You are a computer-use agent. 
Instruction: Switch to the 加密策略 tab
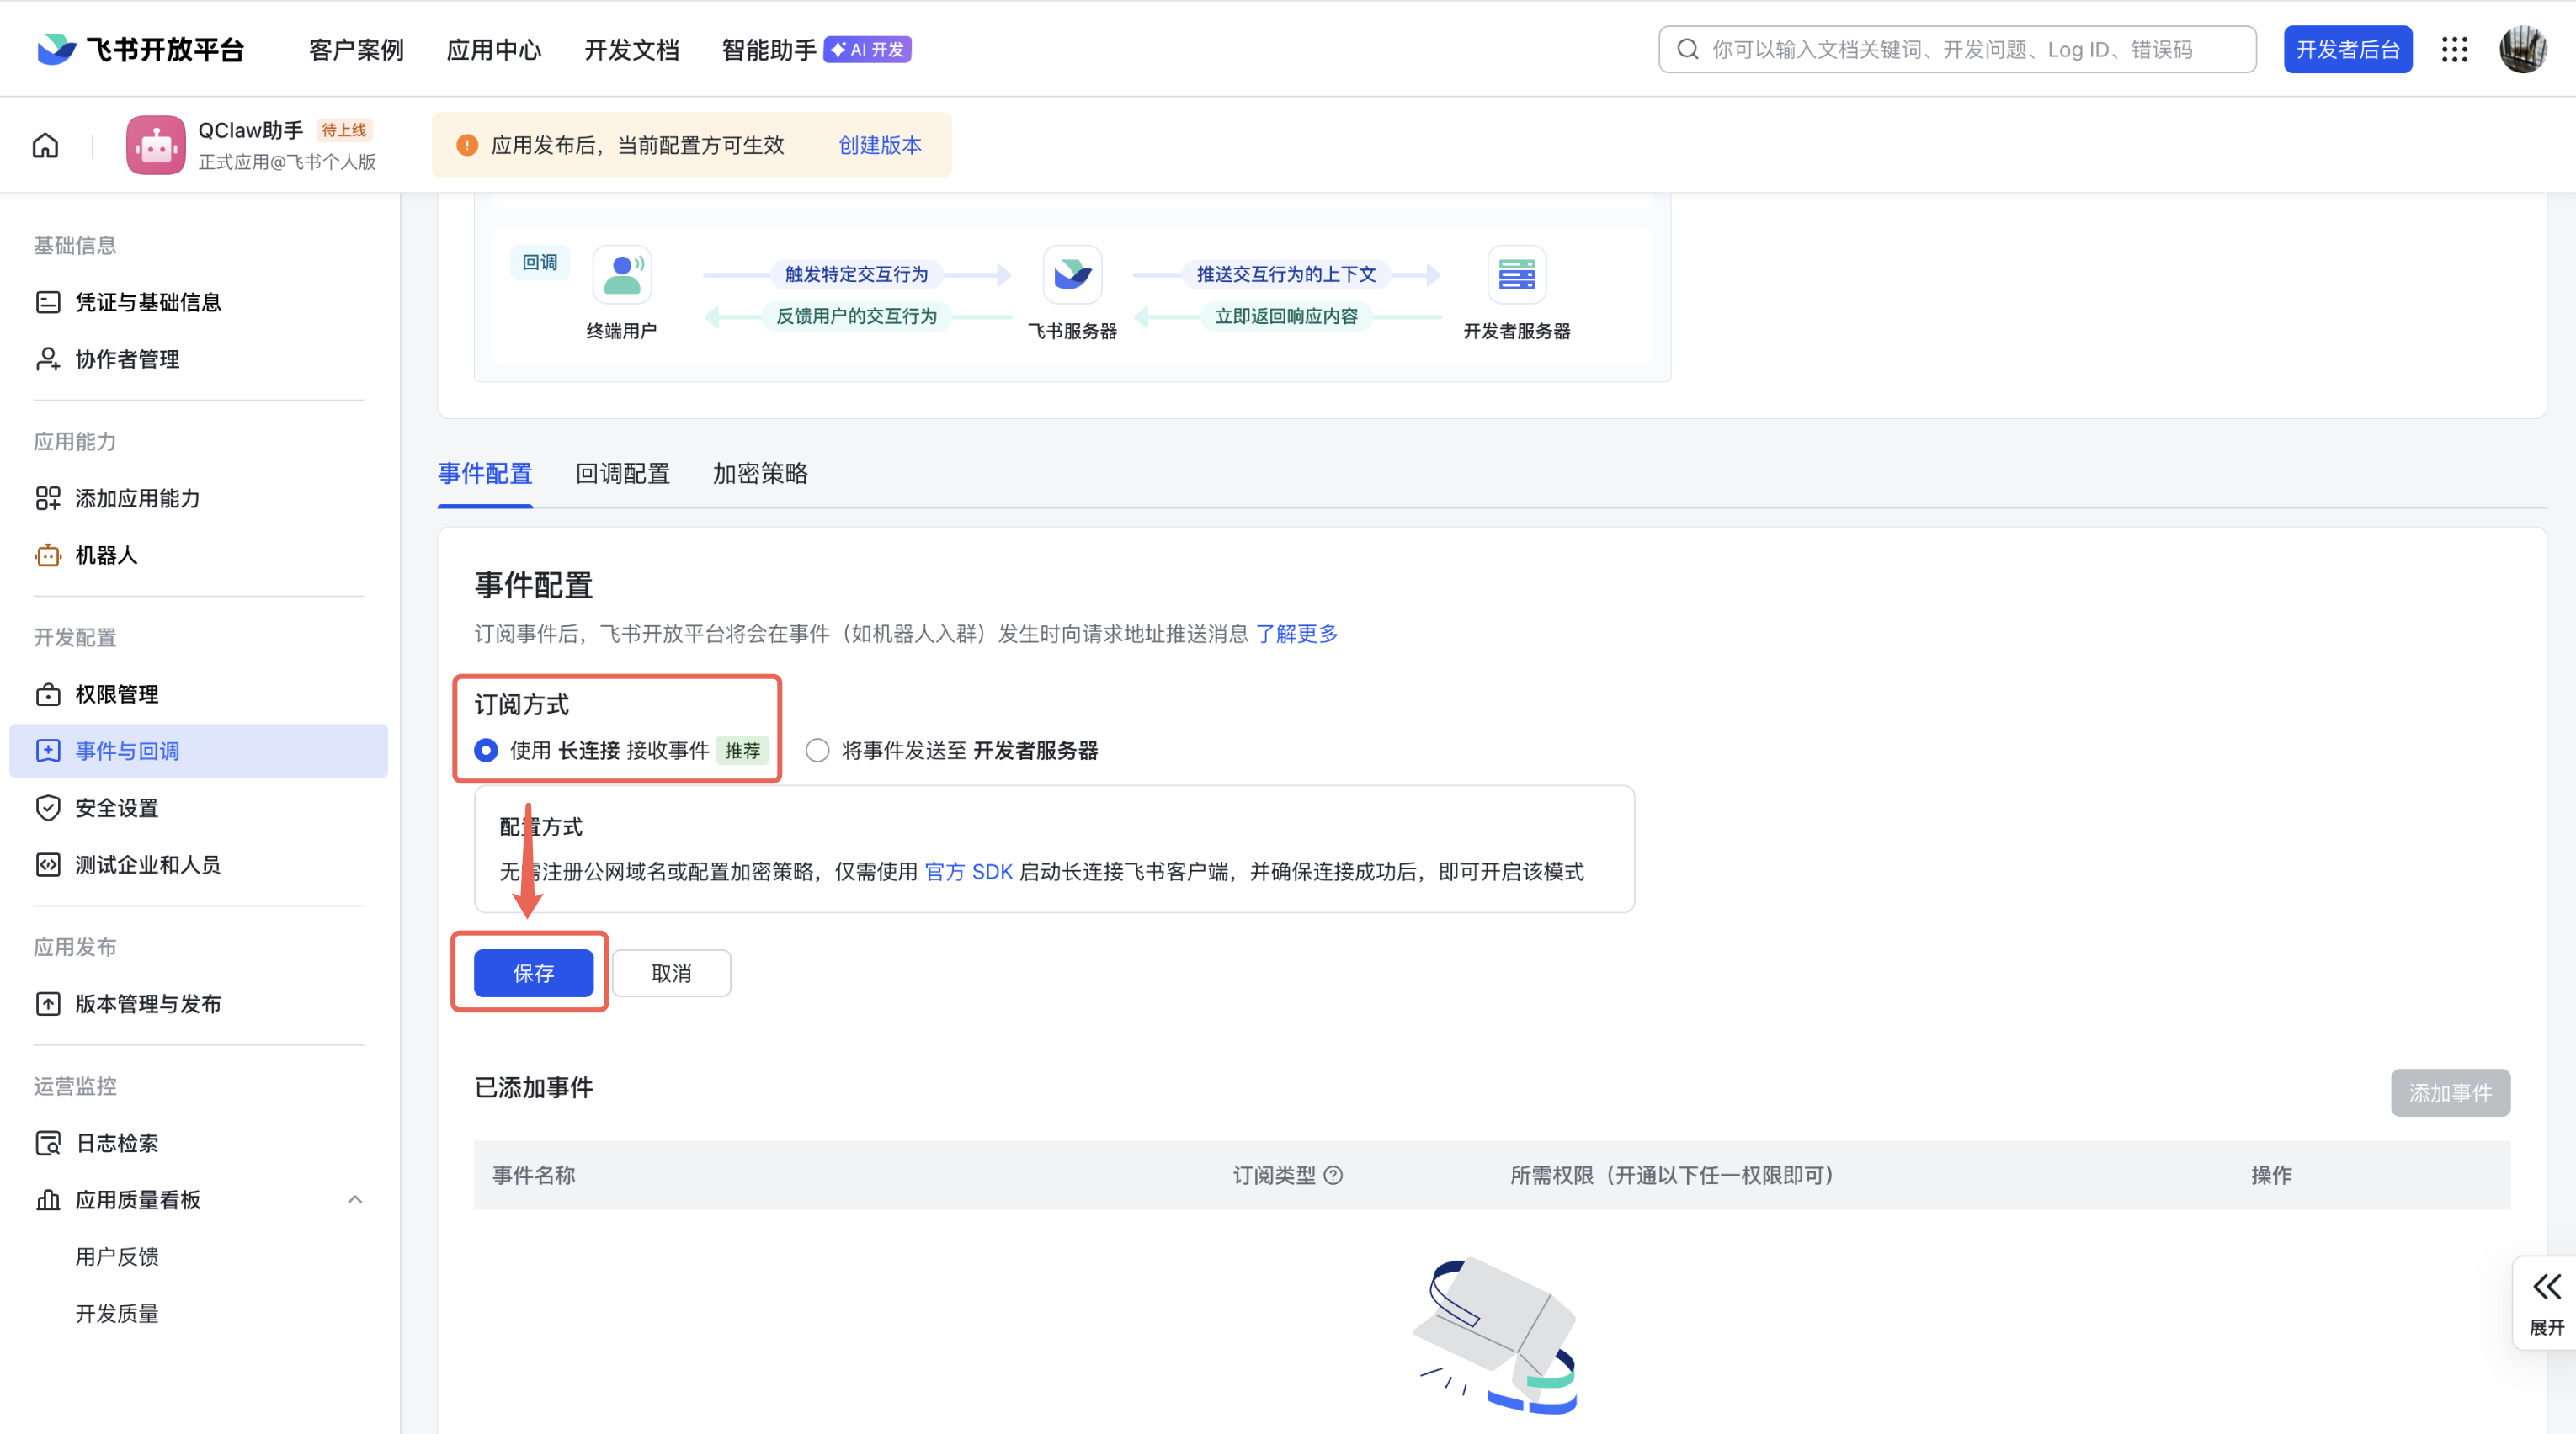(760, 473)
